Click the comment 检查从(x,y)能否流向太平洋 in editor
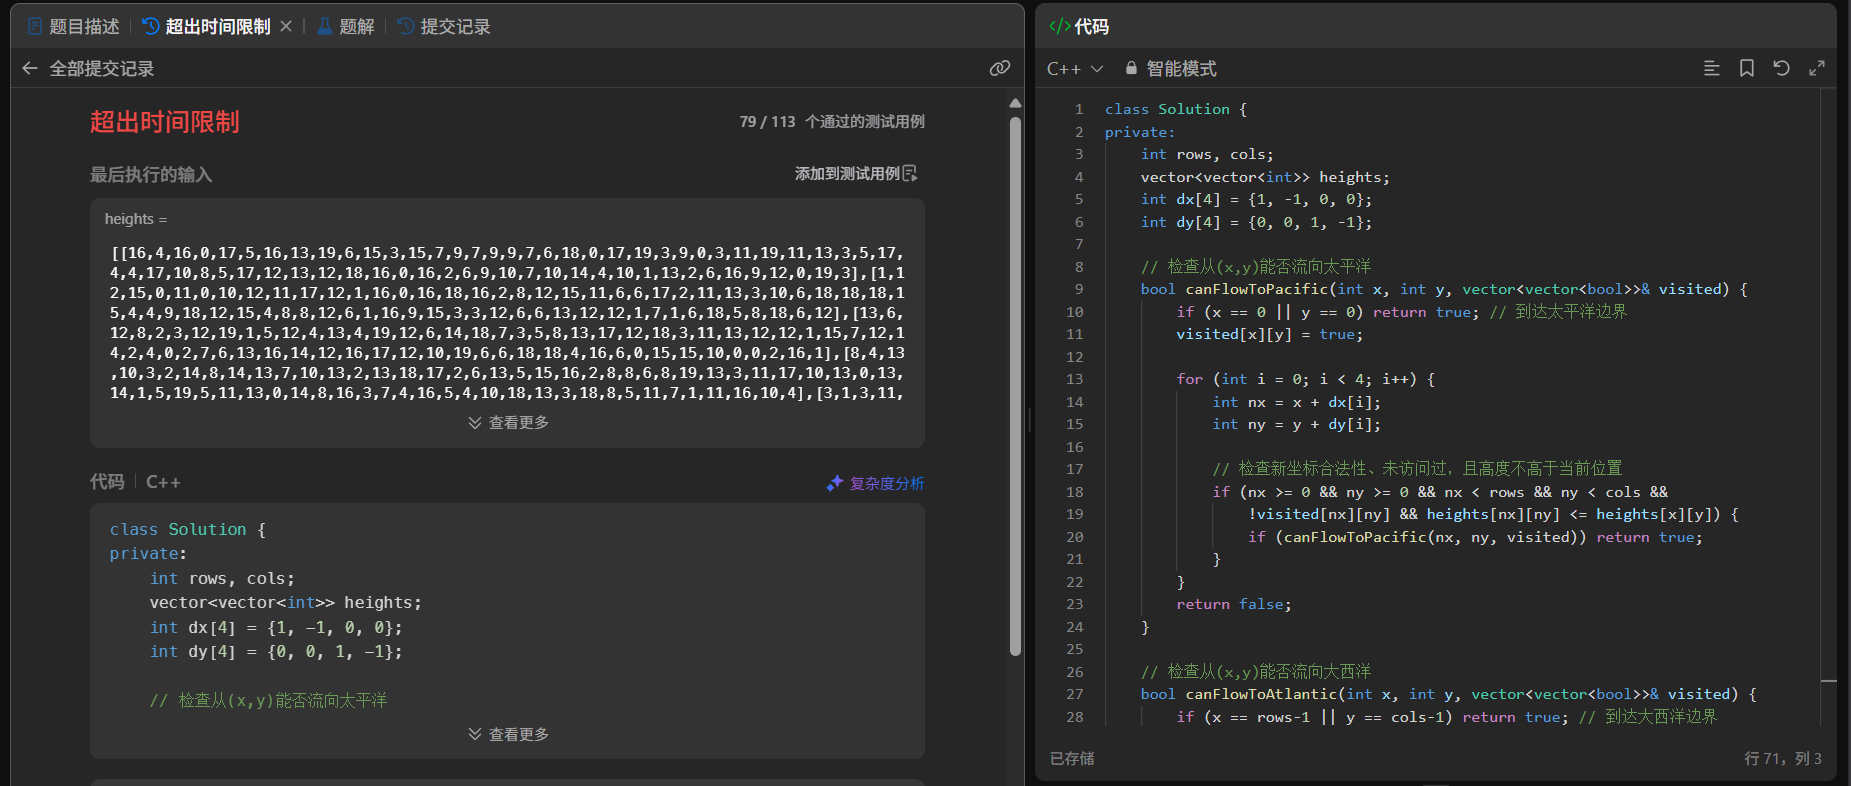 (x=1256, y=266)
